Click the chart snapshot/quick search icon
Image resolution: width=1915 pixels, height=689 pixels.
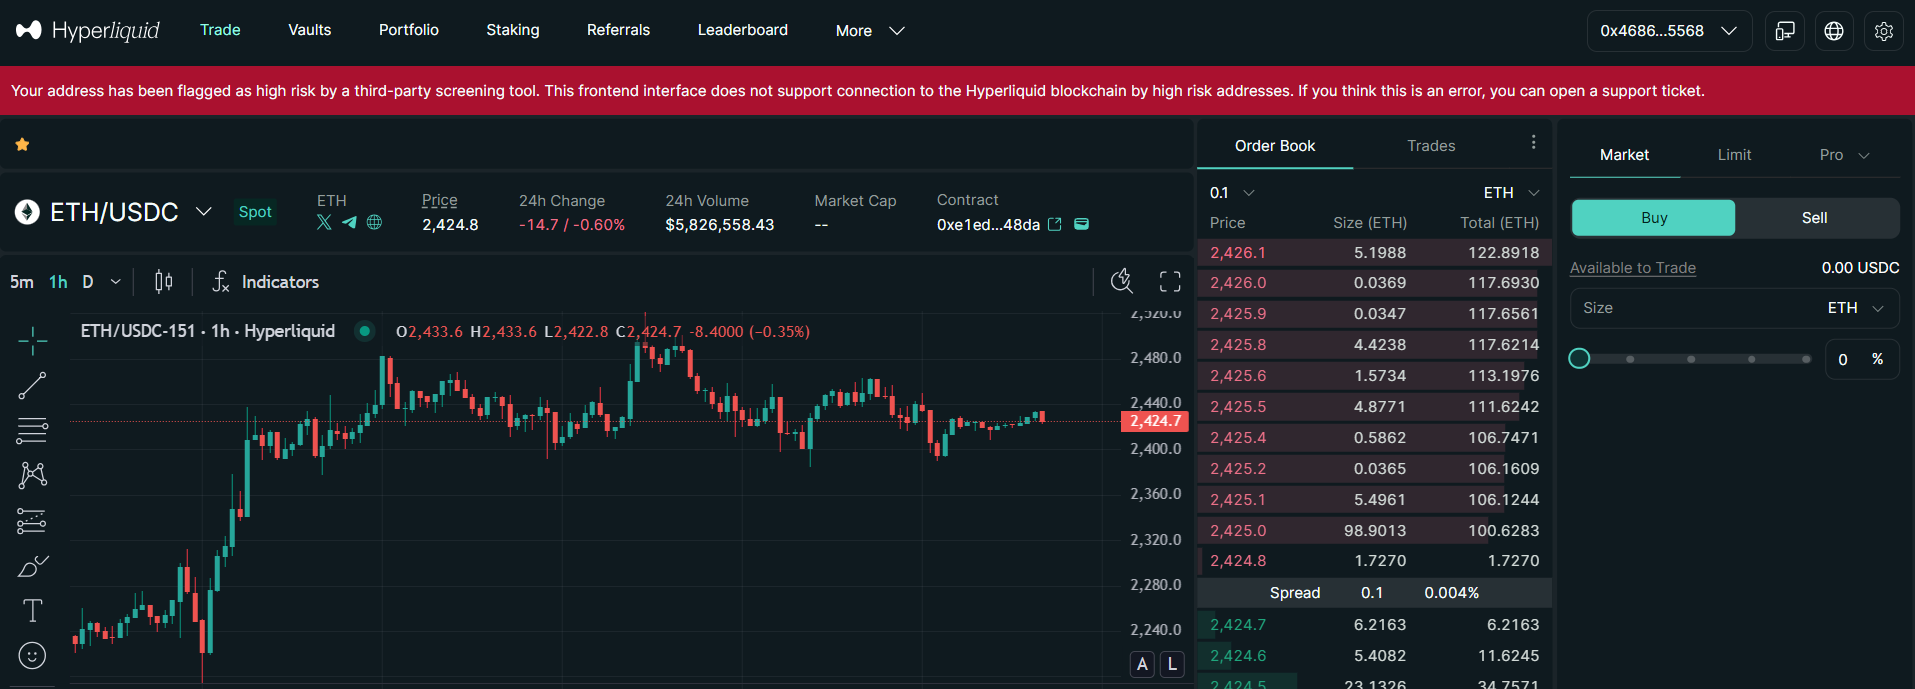[x=1122, y=282]
